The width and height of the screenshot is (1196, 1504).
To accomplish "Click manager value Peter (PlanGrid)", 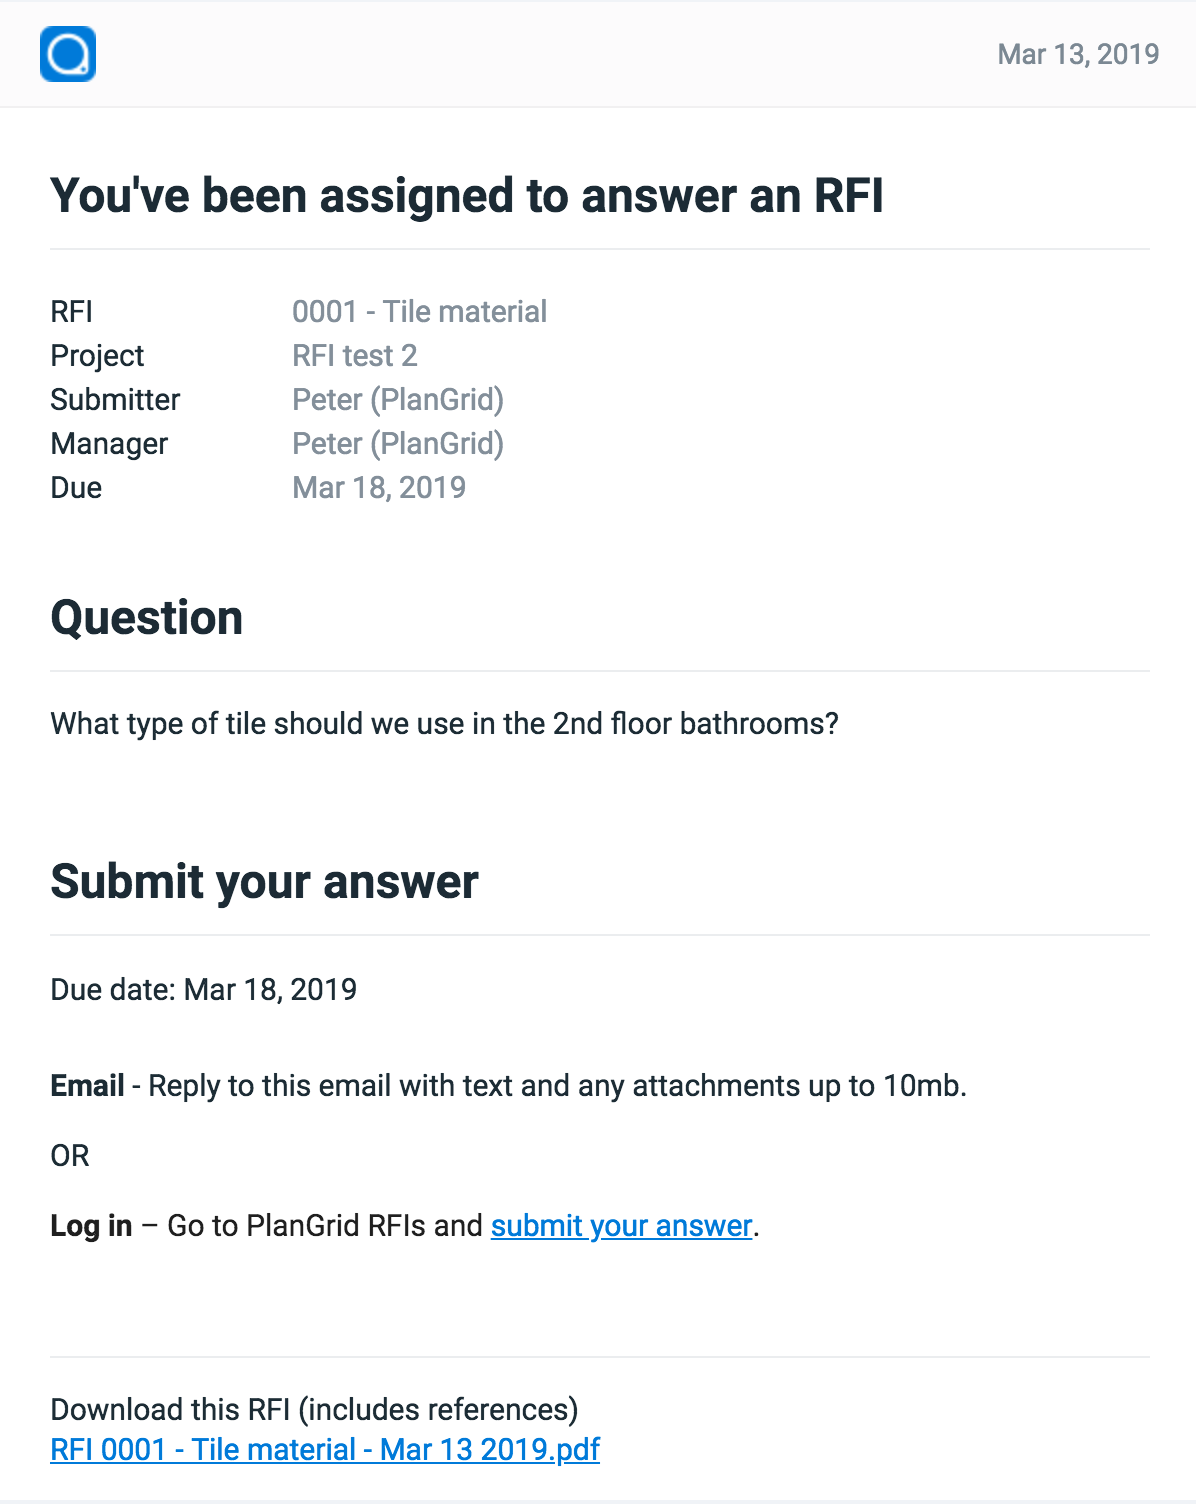I will [x=398, y=444].
